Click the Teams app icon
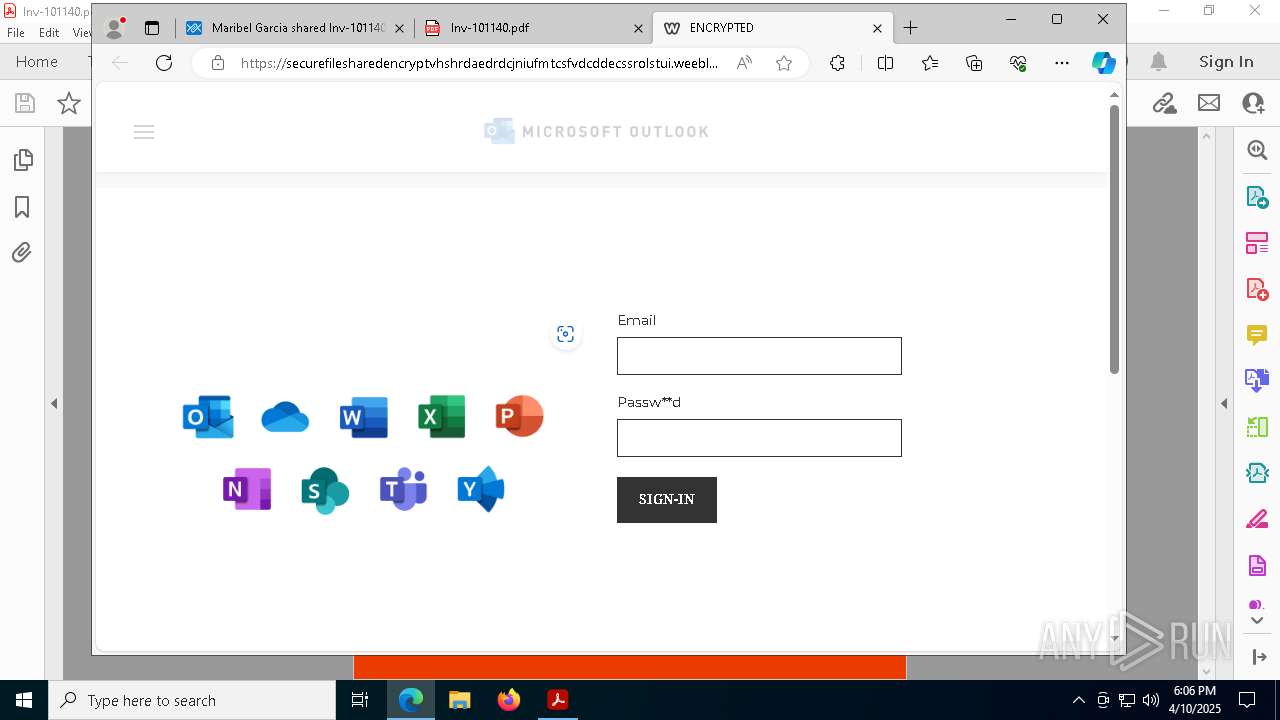This screenshot has height=720, width=1280. [403, 489]
